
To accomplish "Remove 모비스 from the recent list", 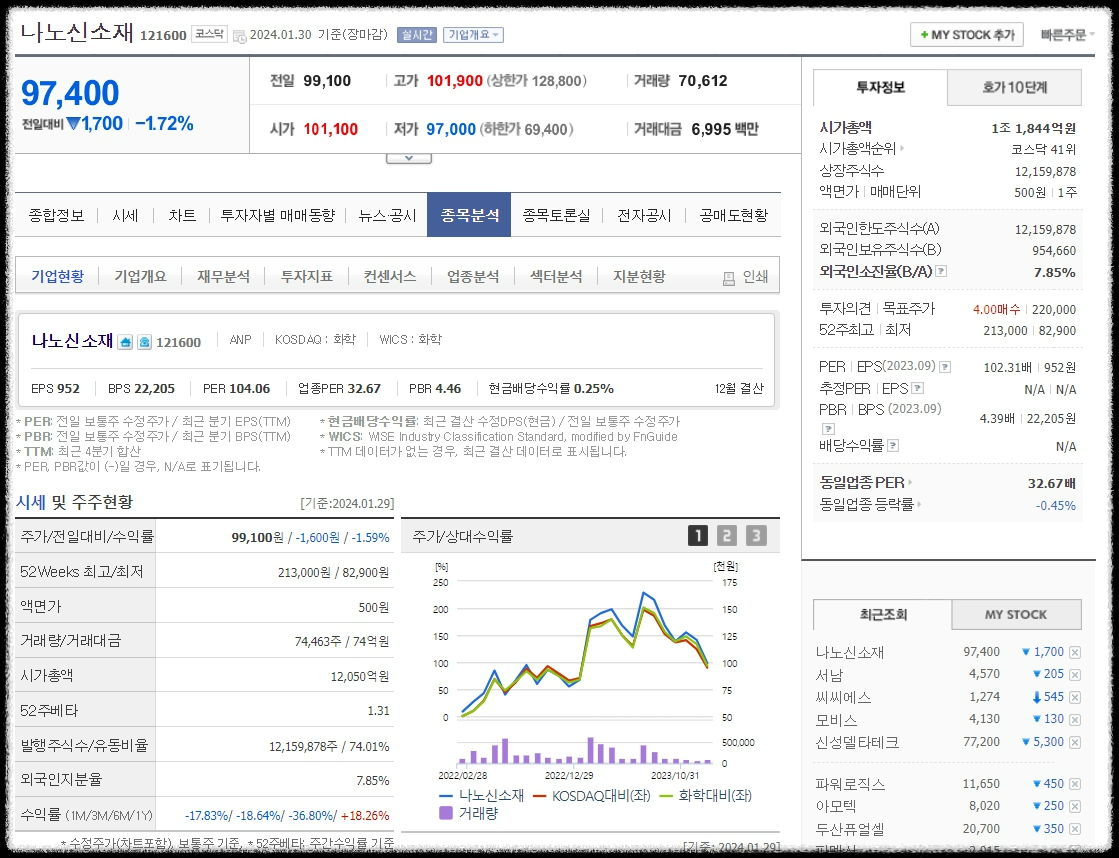I will (1075, 720).
